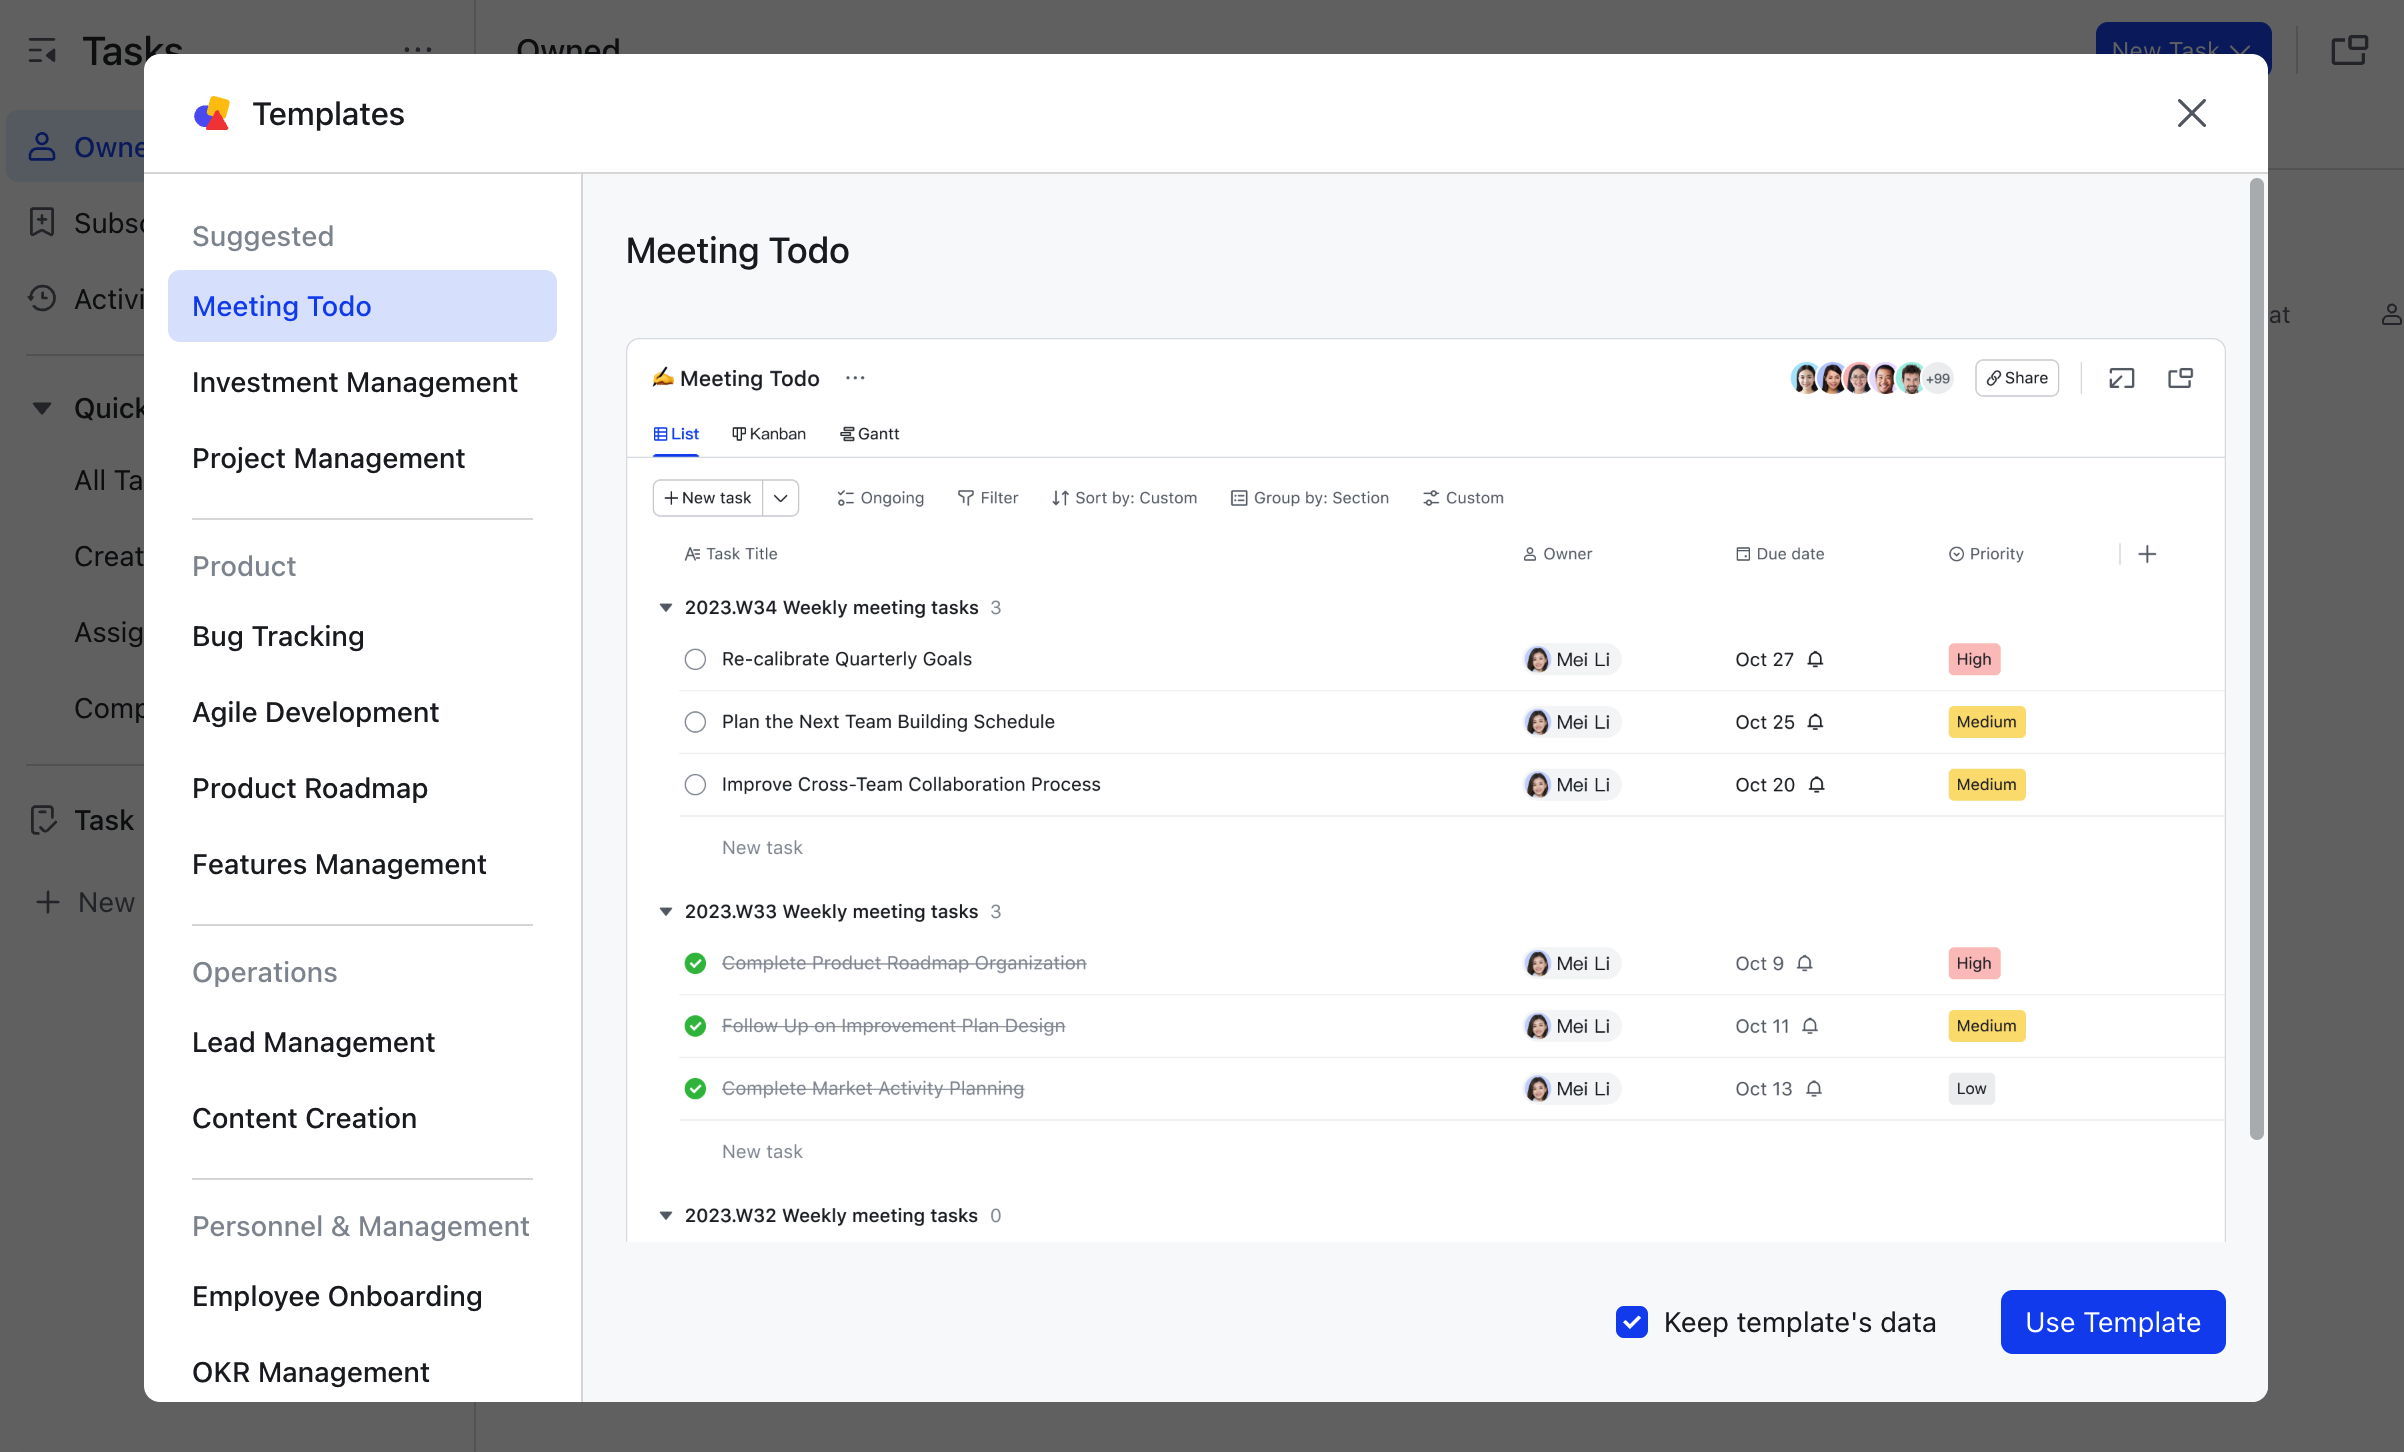Uncheck Follow Up on Improvement Plan Design
Viewport: 2404px width, 1452px height.
(695, 1026)
